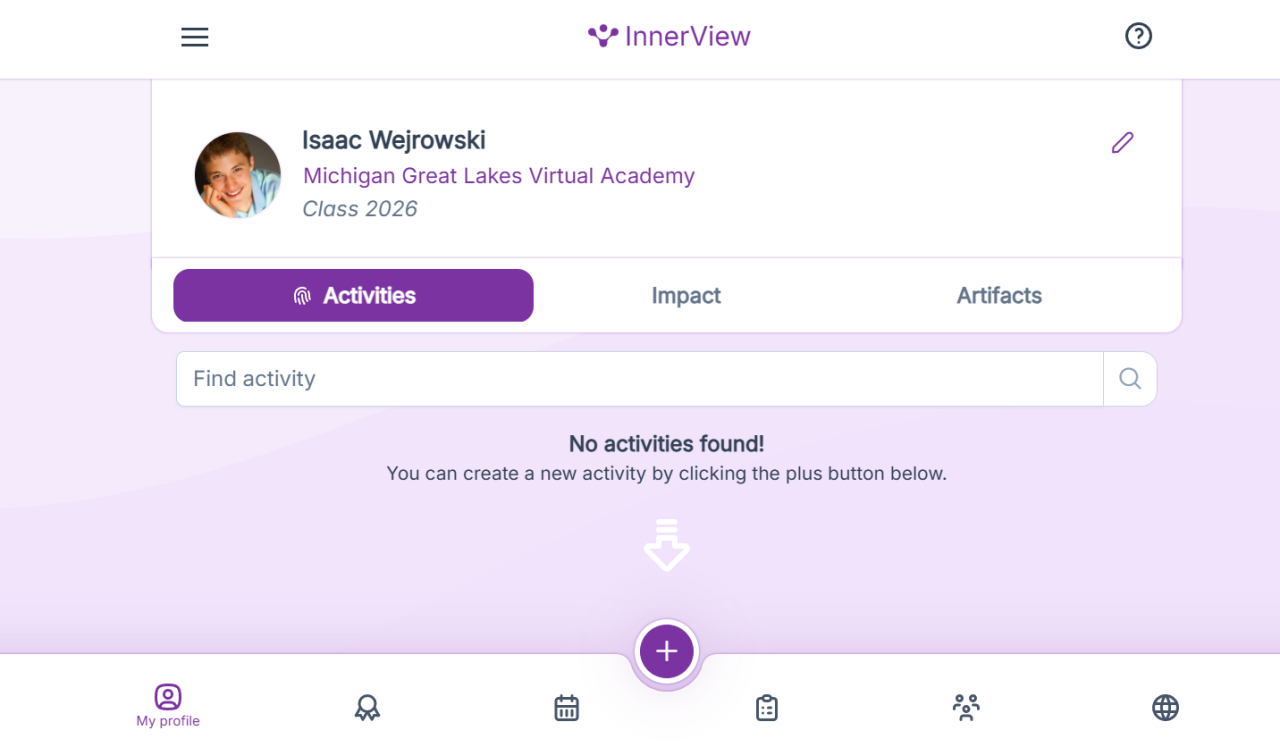Viewport: 1280px width, 747px height.
Task: Open the globe section in bottom bar
Action: pyautogui.click(x=1165, y=708)
